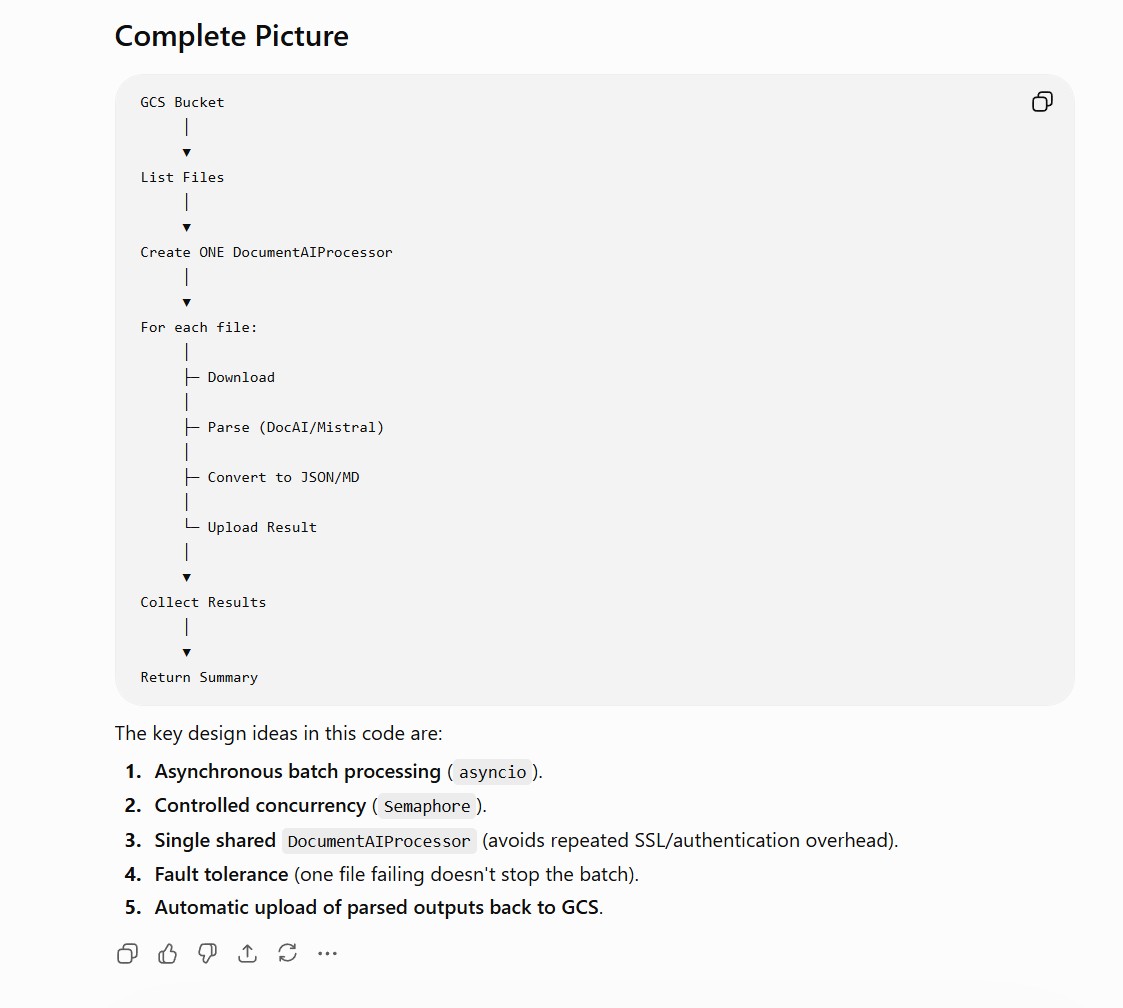1123x1008 pixels.
Task: Click the Parse (DocAI/Mistral) step
Action: (x=296, y=428)
